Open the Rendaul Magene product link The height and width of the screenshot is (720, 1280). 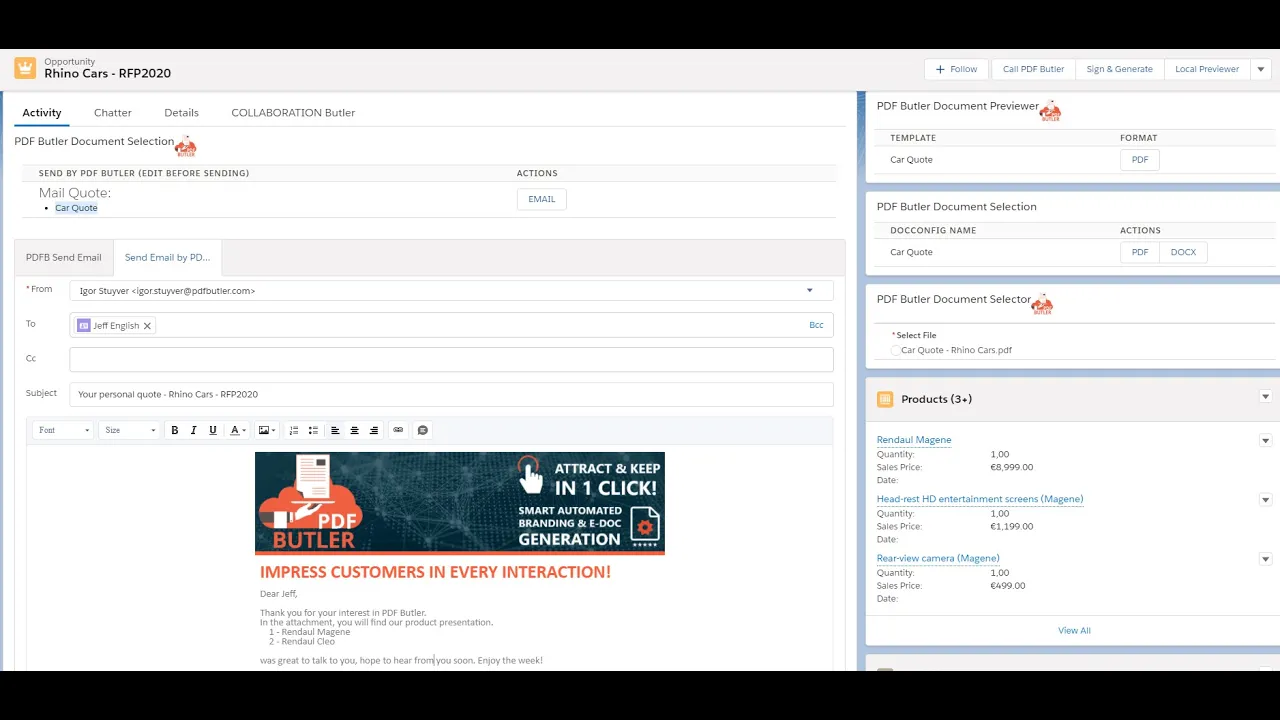[914, 440]
